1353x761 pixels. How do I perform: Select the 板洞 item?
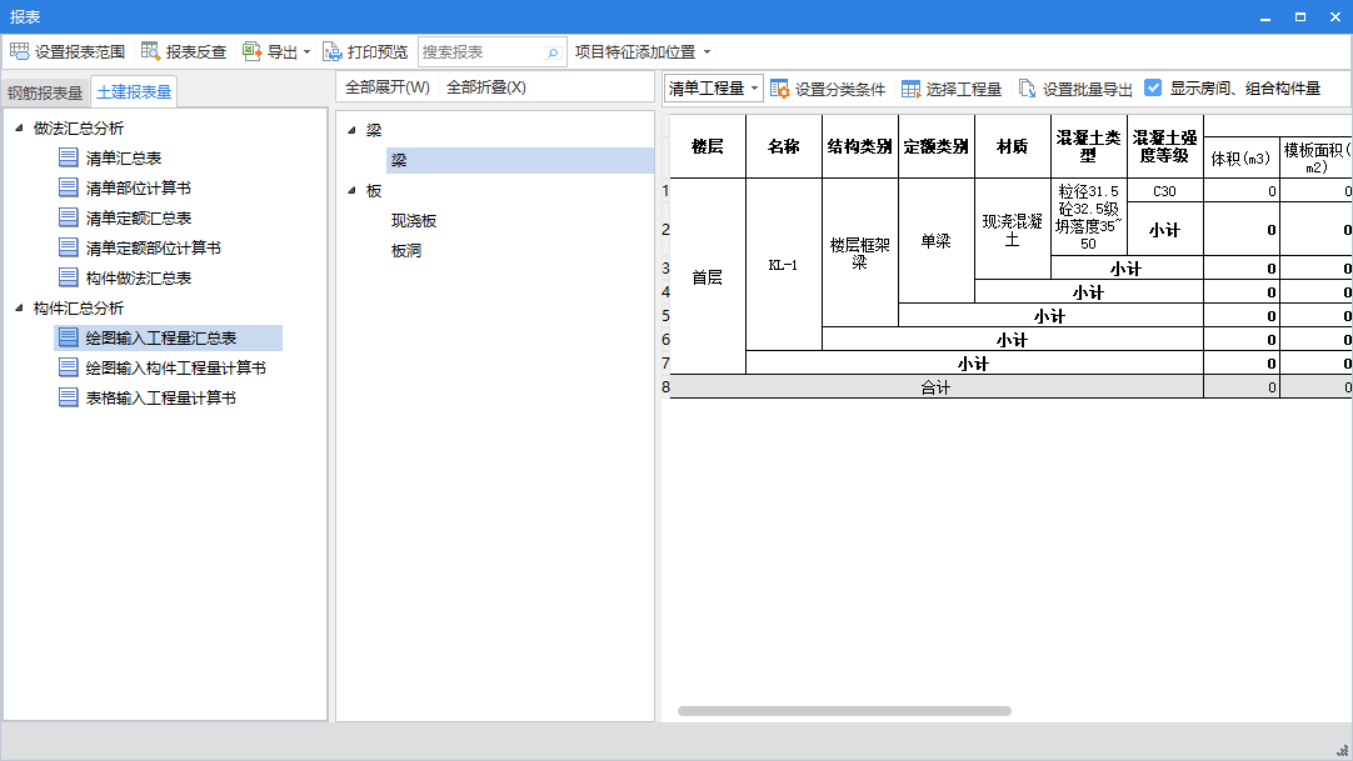pyautogui.click(x=406, y=250)
